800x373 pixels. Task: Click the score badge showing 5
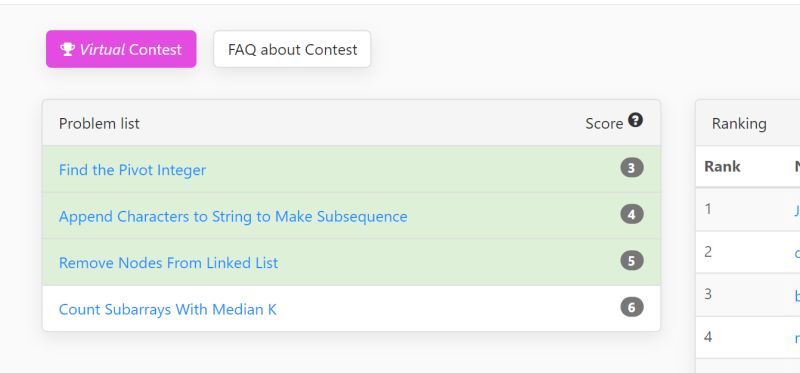point(632,261)
